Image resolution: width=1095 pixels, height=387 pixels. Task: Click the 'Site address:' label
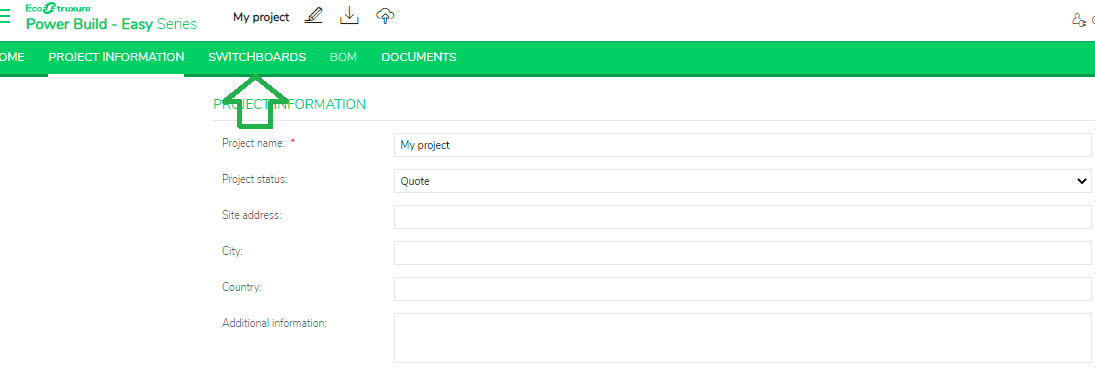(251, 215)
